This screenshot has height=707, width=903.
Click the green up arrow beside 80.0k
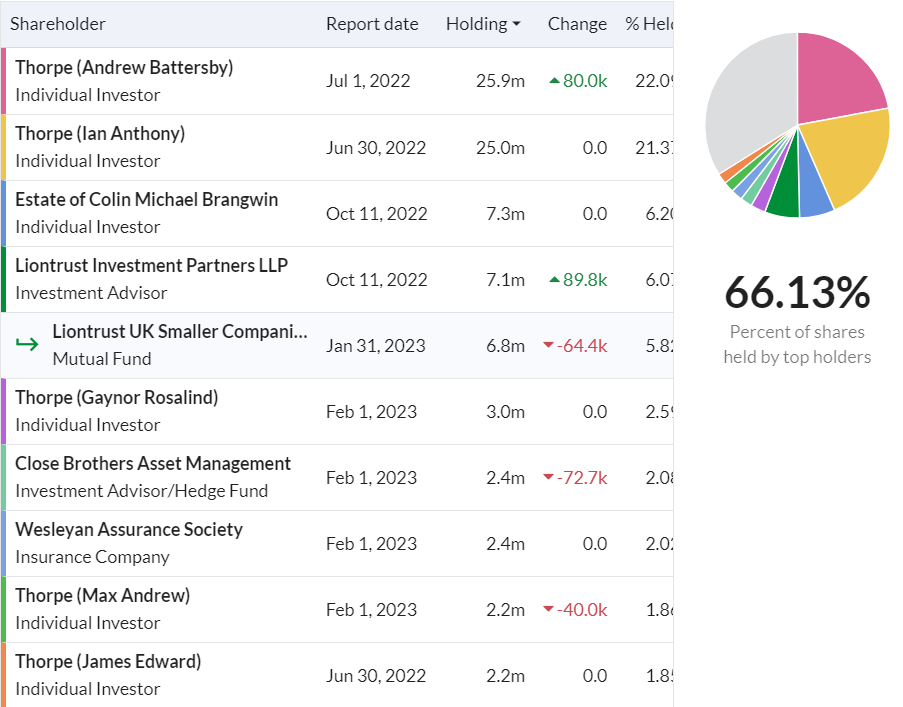pos(555,81)
